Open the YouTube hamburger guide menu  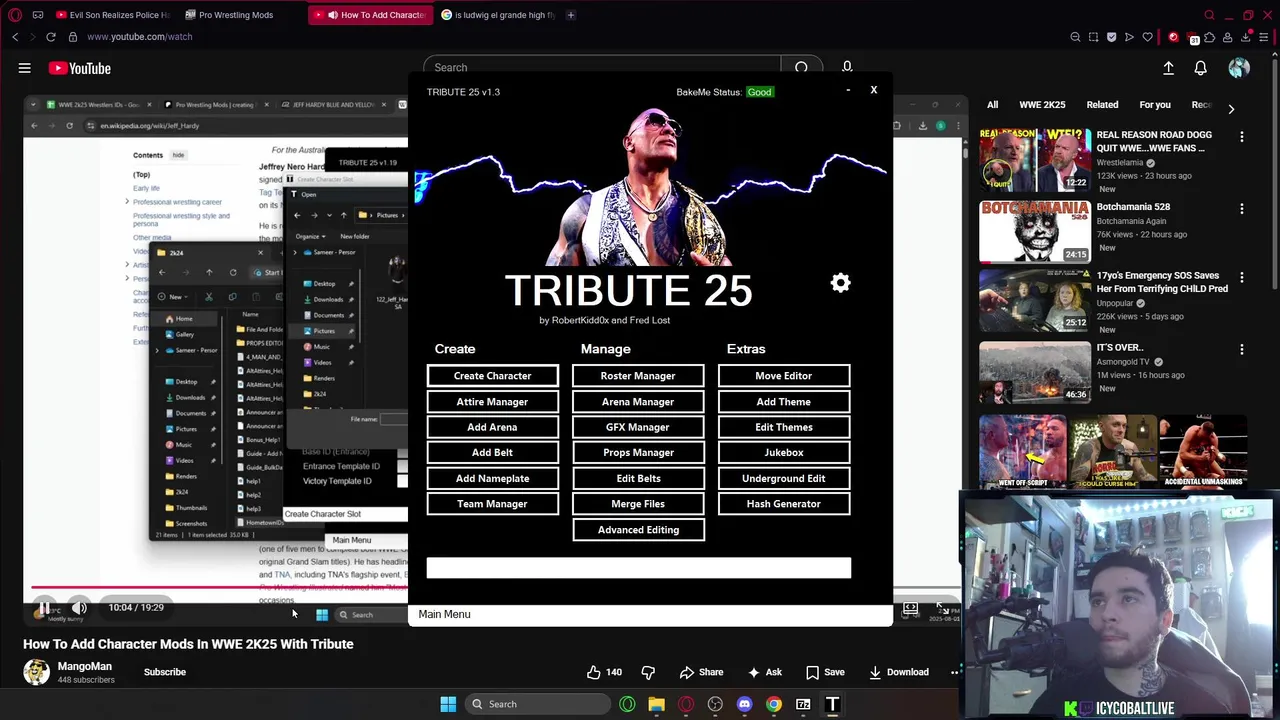click(x=24, y=68)
